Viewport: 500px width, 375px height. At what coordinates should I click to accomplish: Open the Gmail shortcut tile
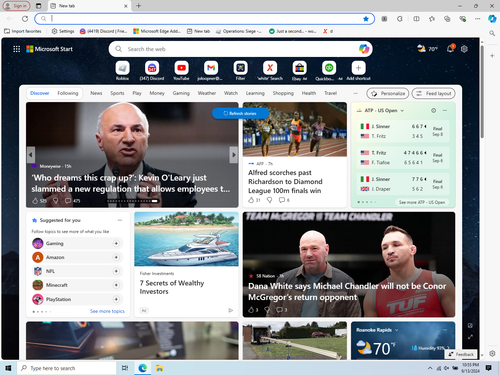click(211, 68)
